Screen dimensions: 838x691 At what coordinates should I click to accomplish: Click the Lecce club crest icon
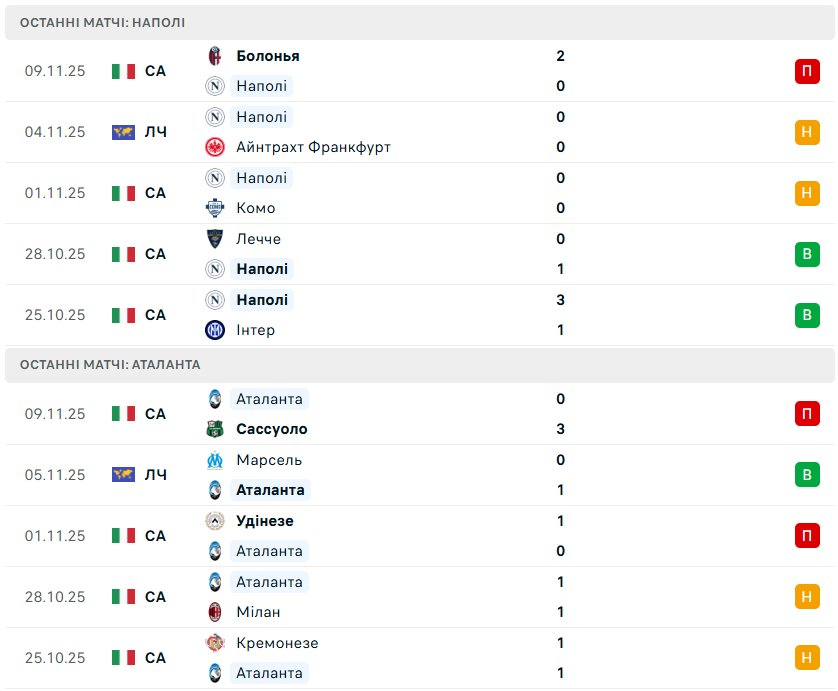point(215,239)
